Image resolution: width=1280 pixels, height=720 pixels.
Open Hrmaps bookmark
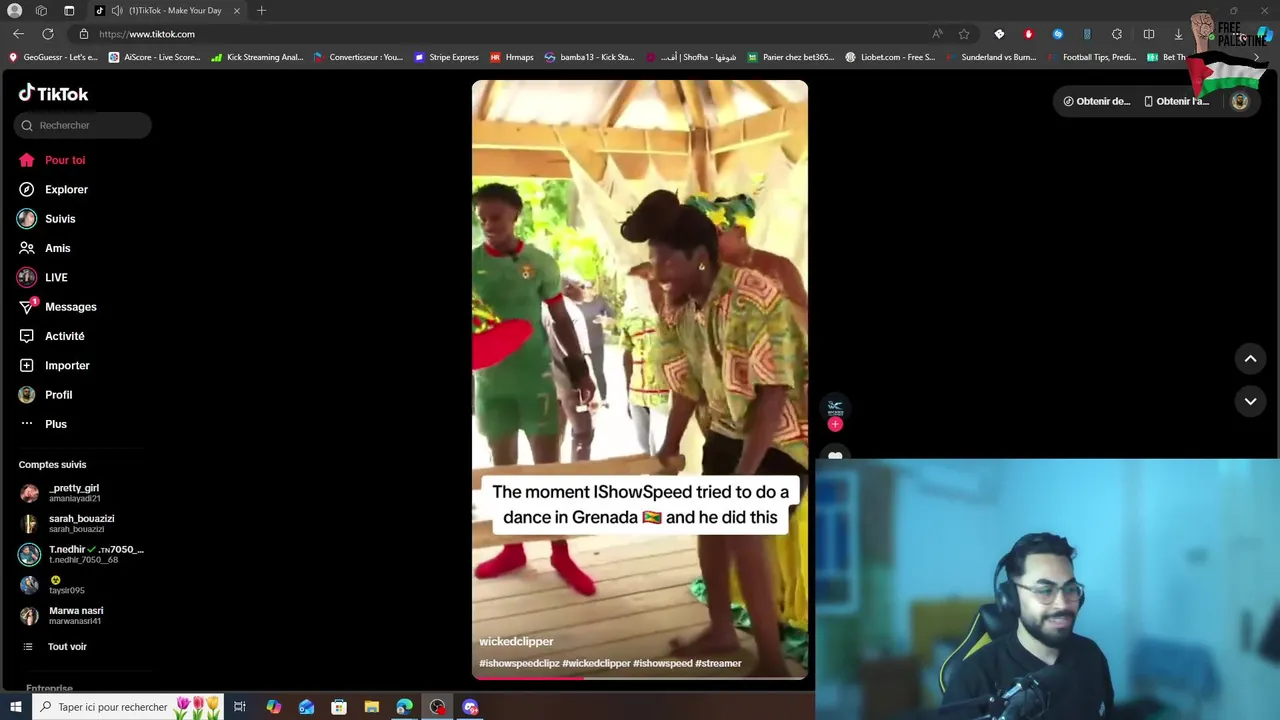point(511,57)
